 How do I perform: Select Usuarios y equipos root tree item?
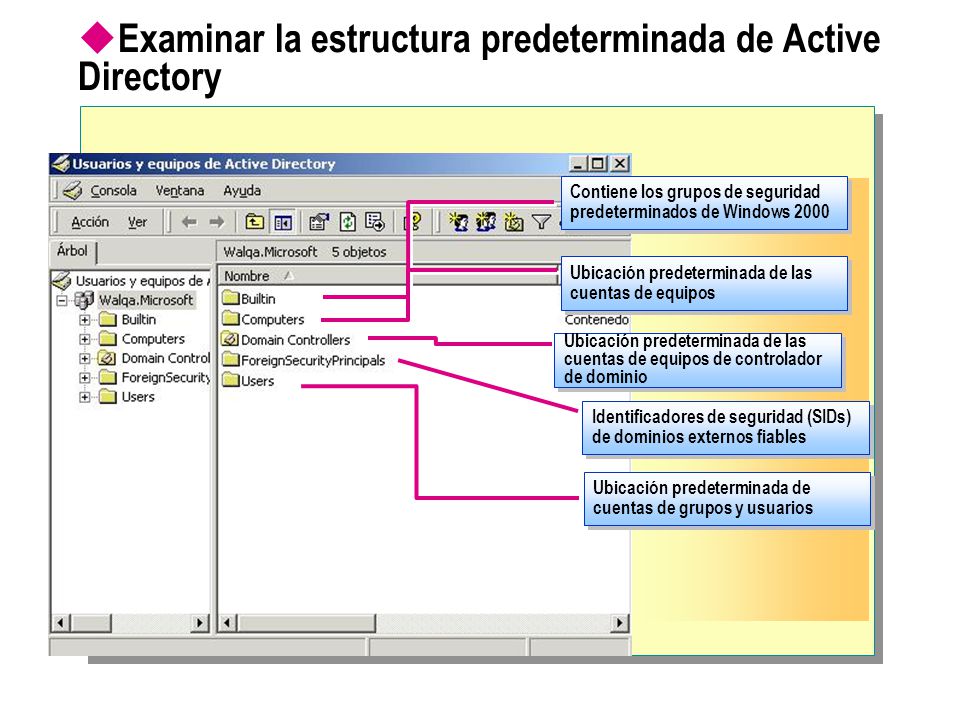143,280
